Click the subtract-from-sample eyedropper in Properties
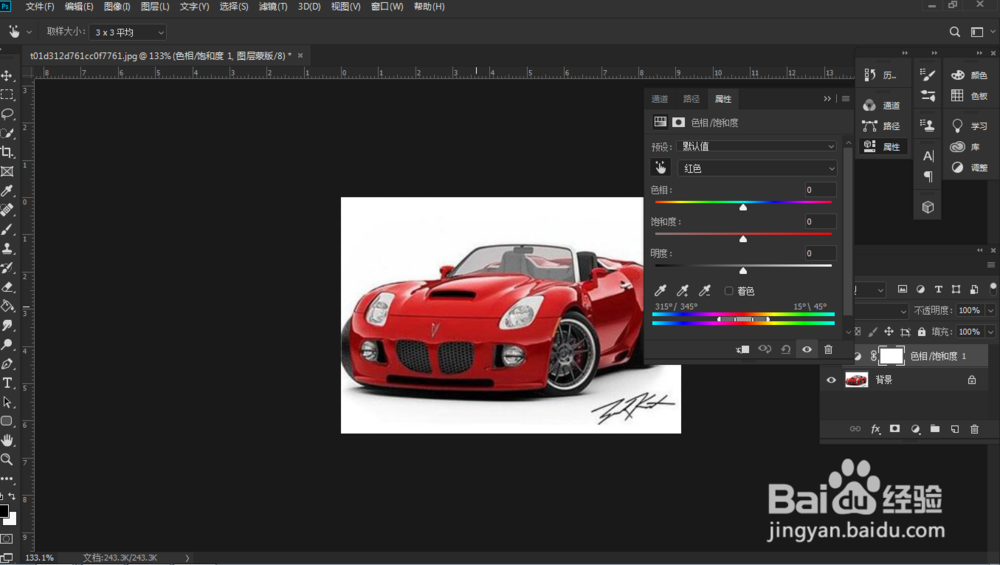Screen dimensions: 1000x565 pos(704,291)
